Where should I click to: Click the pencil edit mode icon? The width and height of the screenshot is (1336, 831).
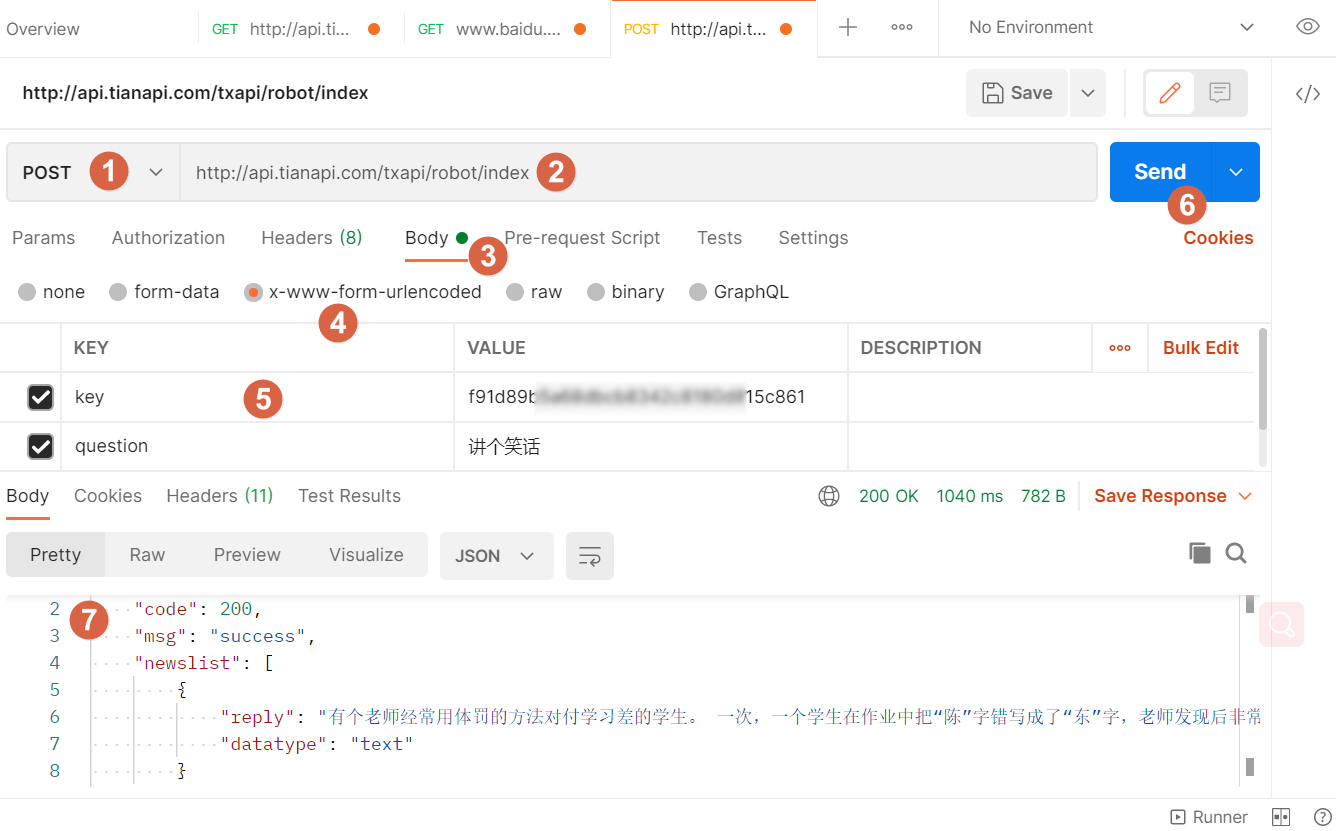coord(1169,93)
